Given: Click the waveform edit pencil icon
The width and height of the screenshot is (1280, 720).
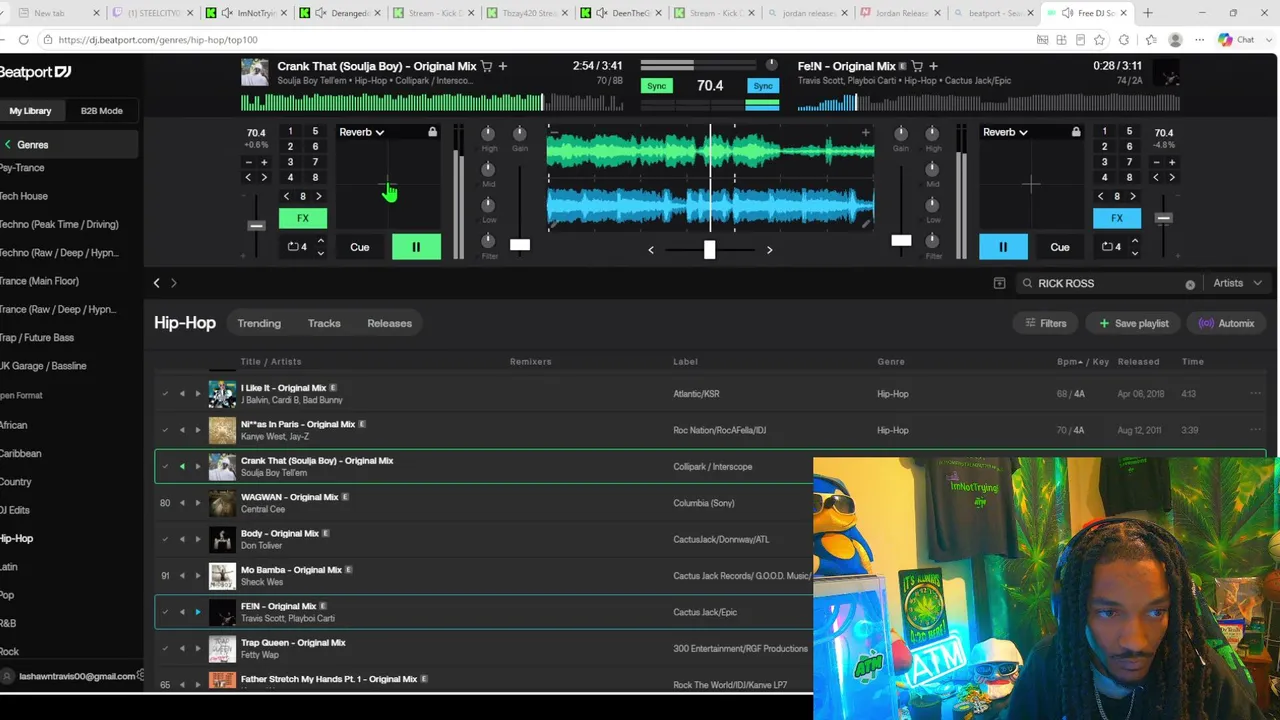Looking at the screenshot, I should [865, 225].
